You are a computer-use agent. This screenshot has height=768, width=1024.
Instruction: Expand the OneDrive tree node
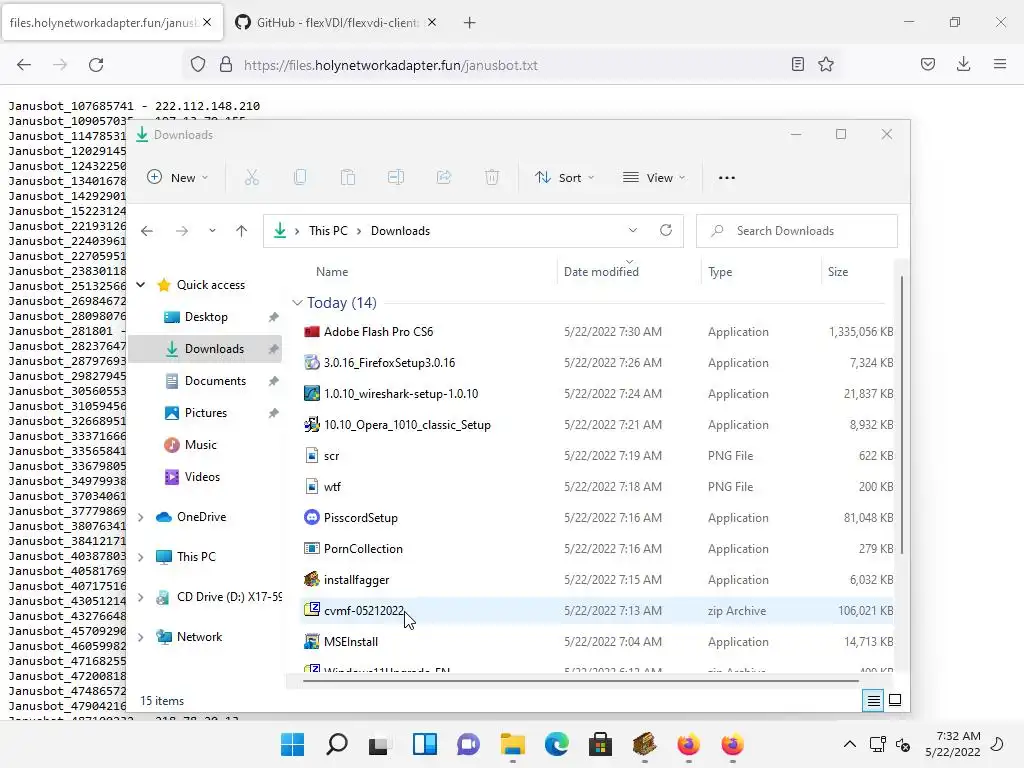click(x=140, y=517)
